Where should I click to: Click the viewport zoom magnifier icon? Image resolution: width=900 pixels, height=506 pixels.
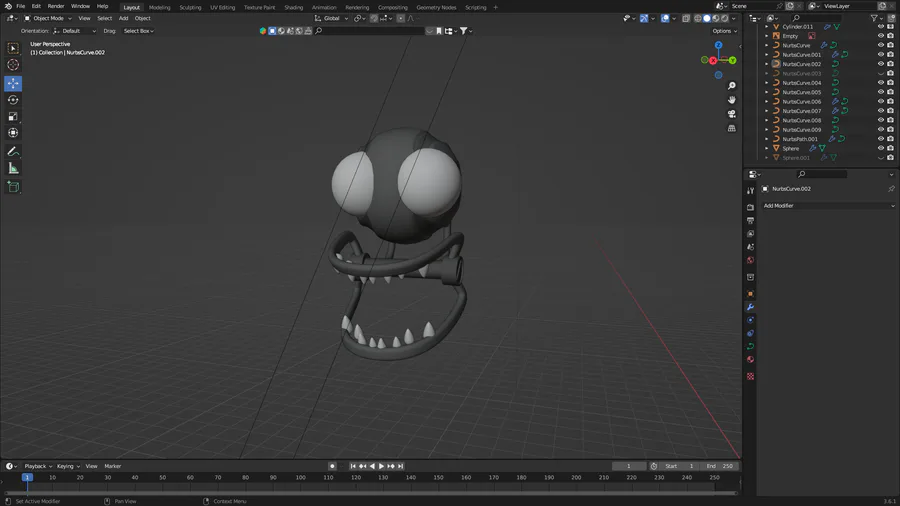(732, 85)
